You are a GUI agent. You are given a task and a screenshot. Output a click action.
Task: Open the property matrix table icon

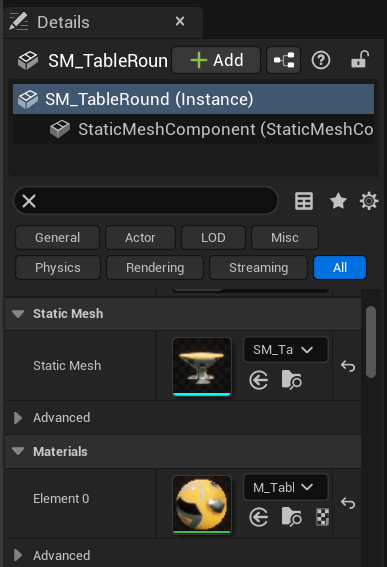coord(304,201)
